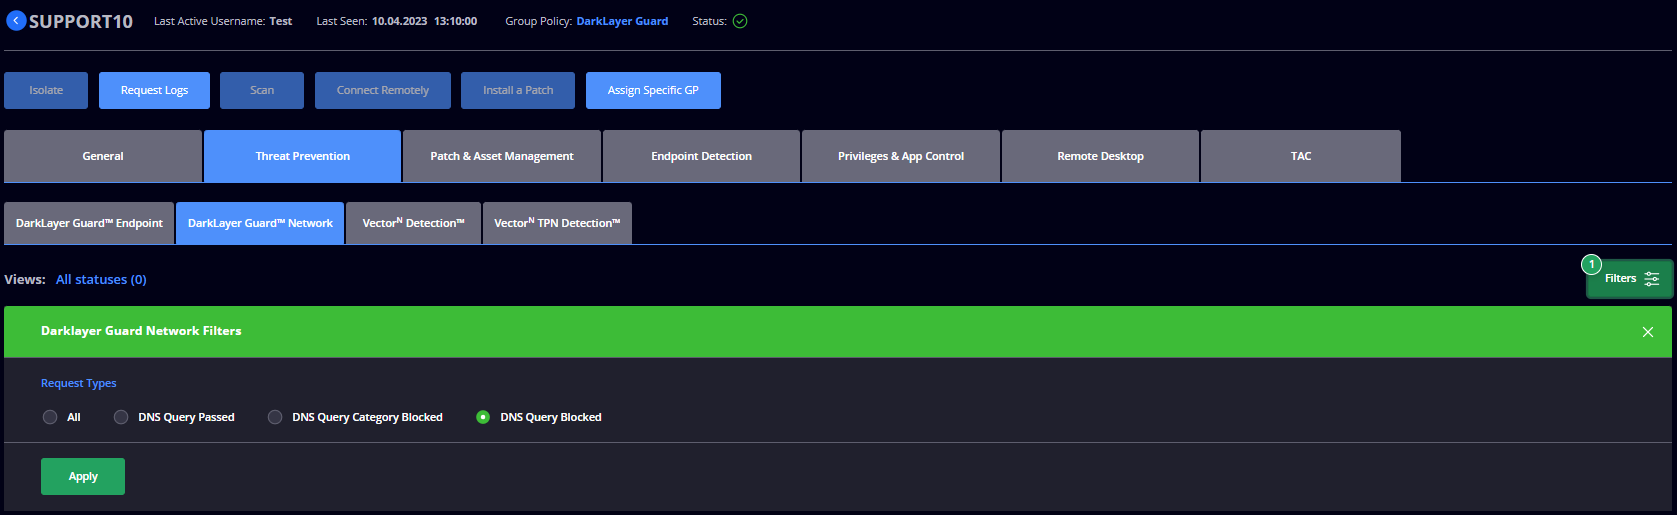Open the VectorN Detection sub-tab
1677x515 pixels.
413,223
